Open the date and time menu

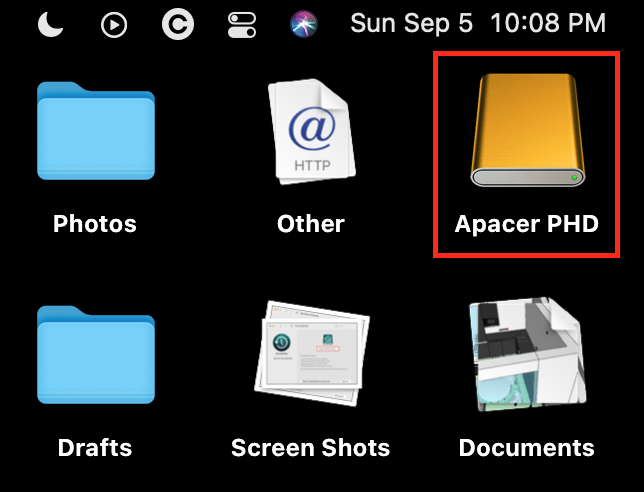[478, 23]
